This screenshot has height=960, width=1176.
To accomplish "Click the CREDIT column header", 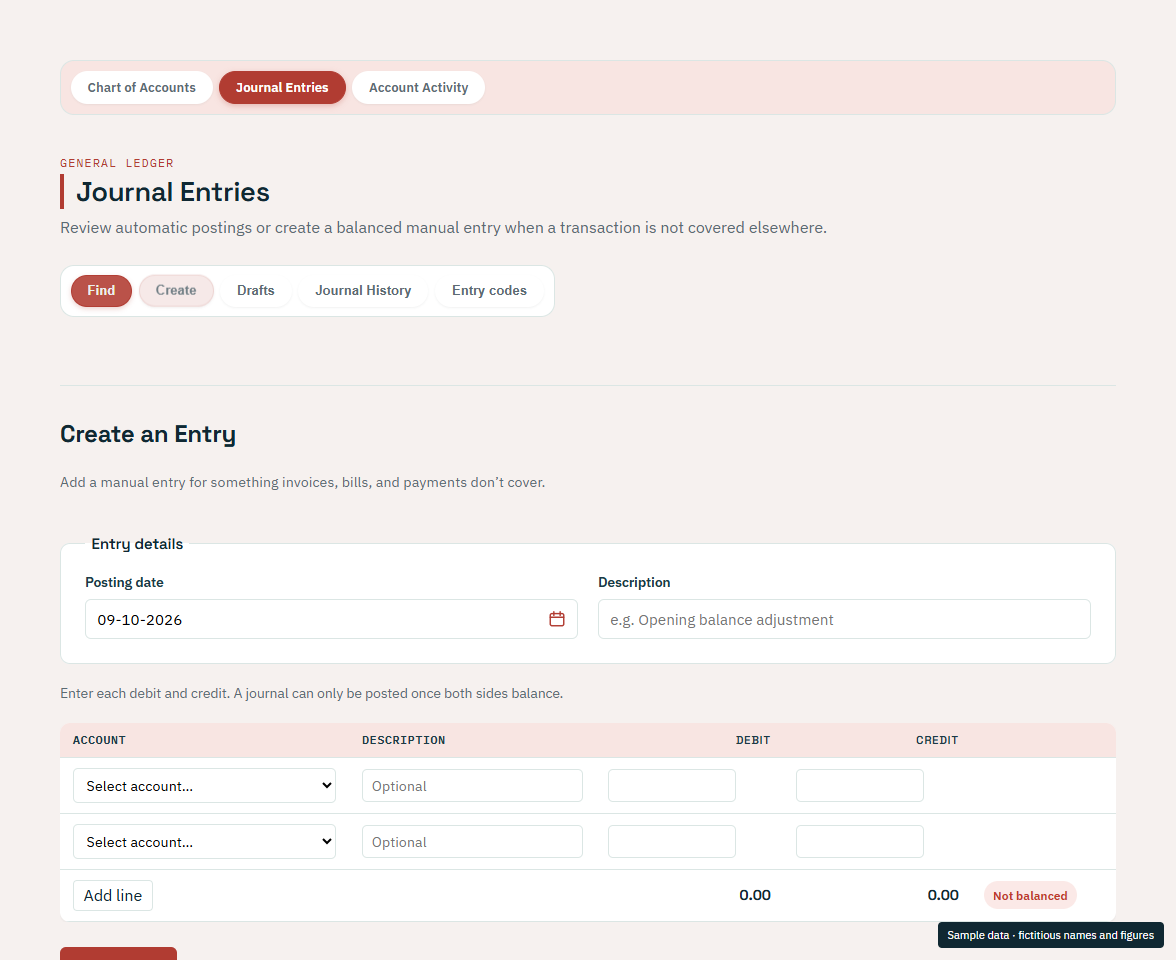I will [937, 740].
